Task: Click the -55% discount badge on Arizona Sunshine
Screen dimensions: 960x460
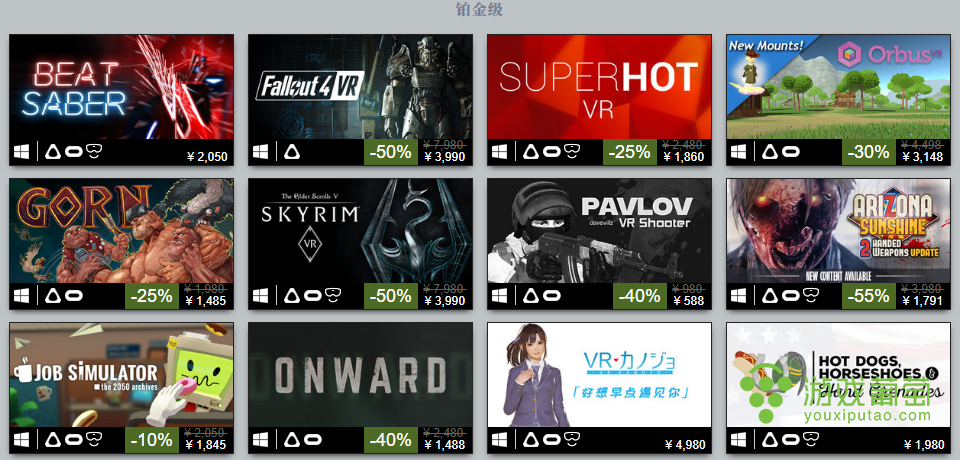Action: (869, 296)
